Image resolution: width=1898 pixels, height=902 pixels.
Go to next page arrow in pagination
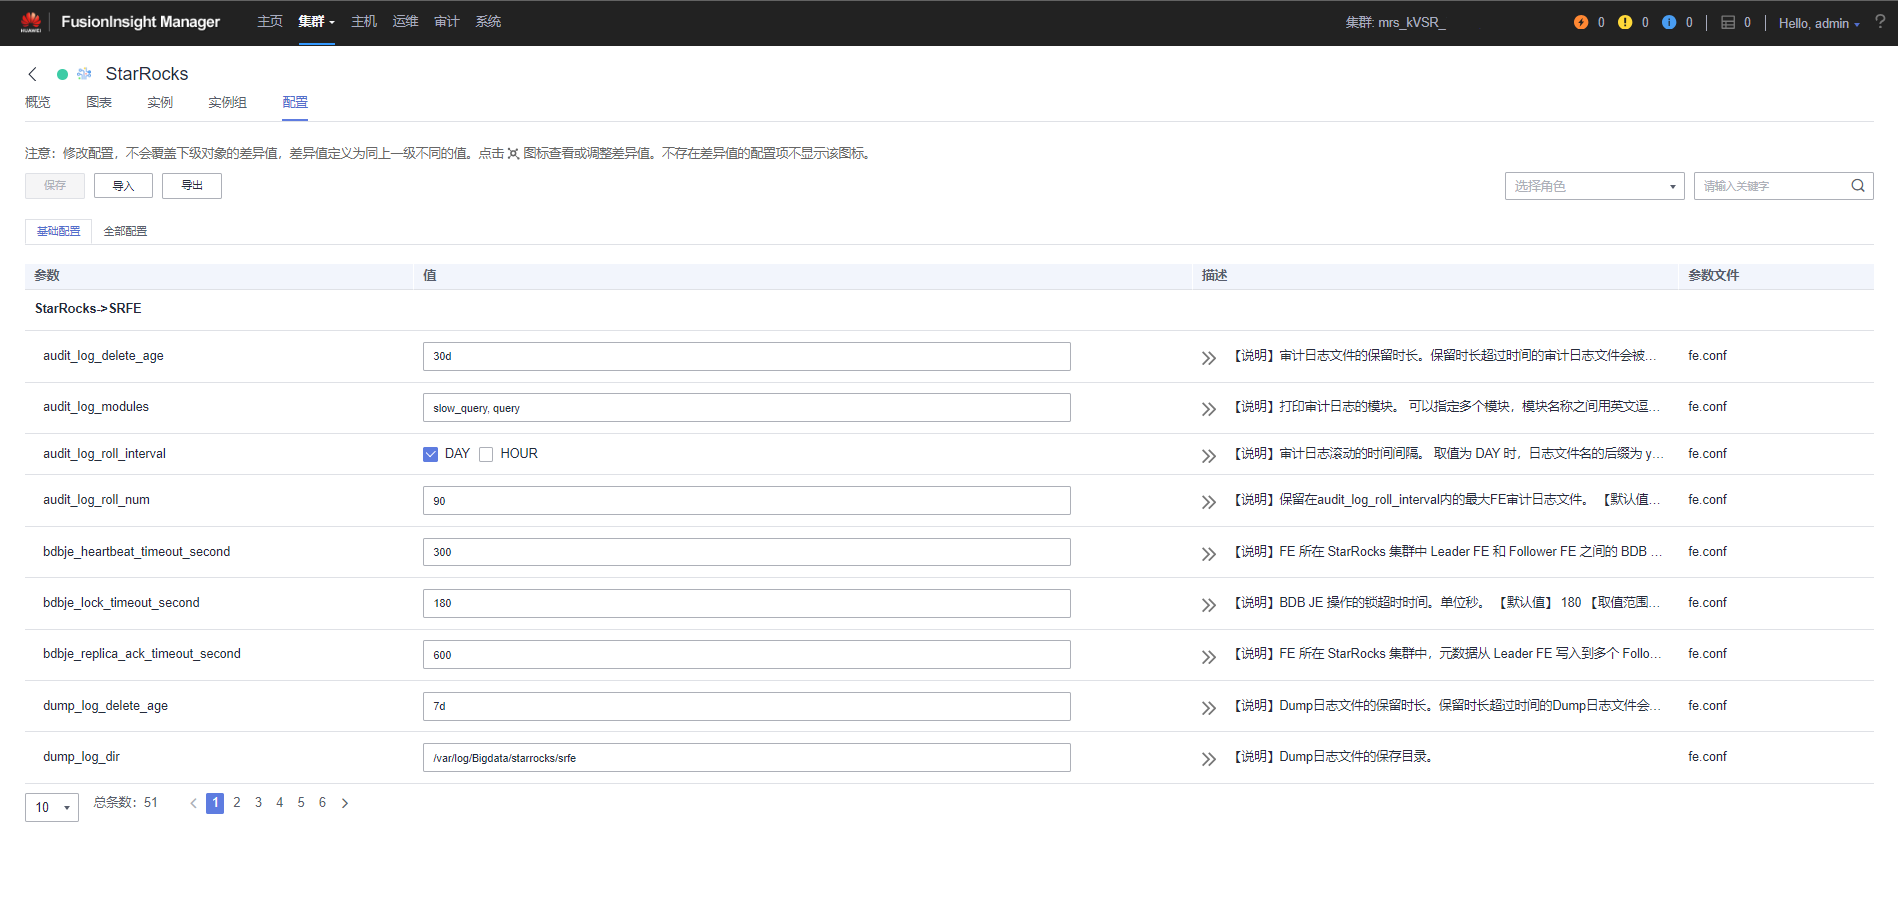pos(345,803)
